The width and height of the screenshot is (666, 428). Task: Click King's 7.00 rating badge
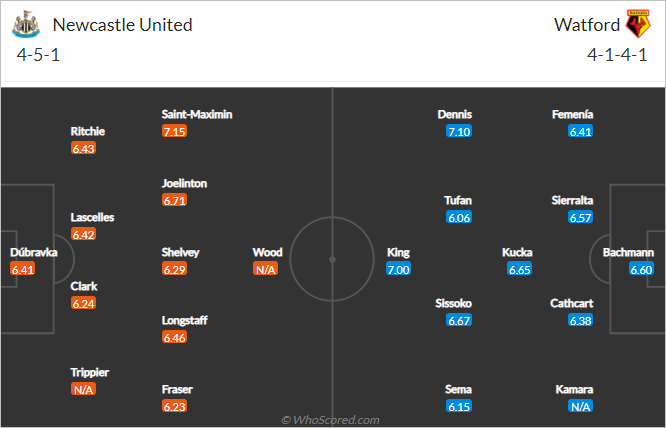(x=398, y=269)
